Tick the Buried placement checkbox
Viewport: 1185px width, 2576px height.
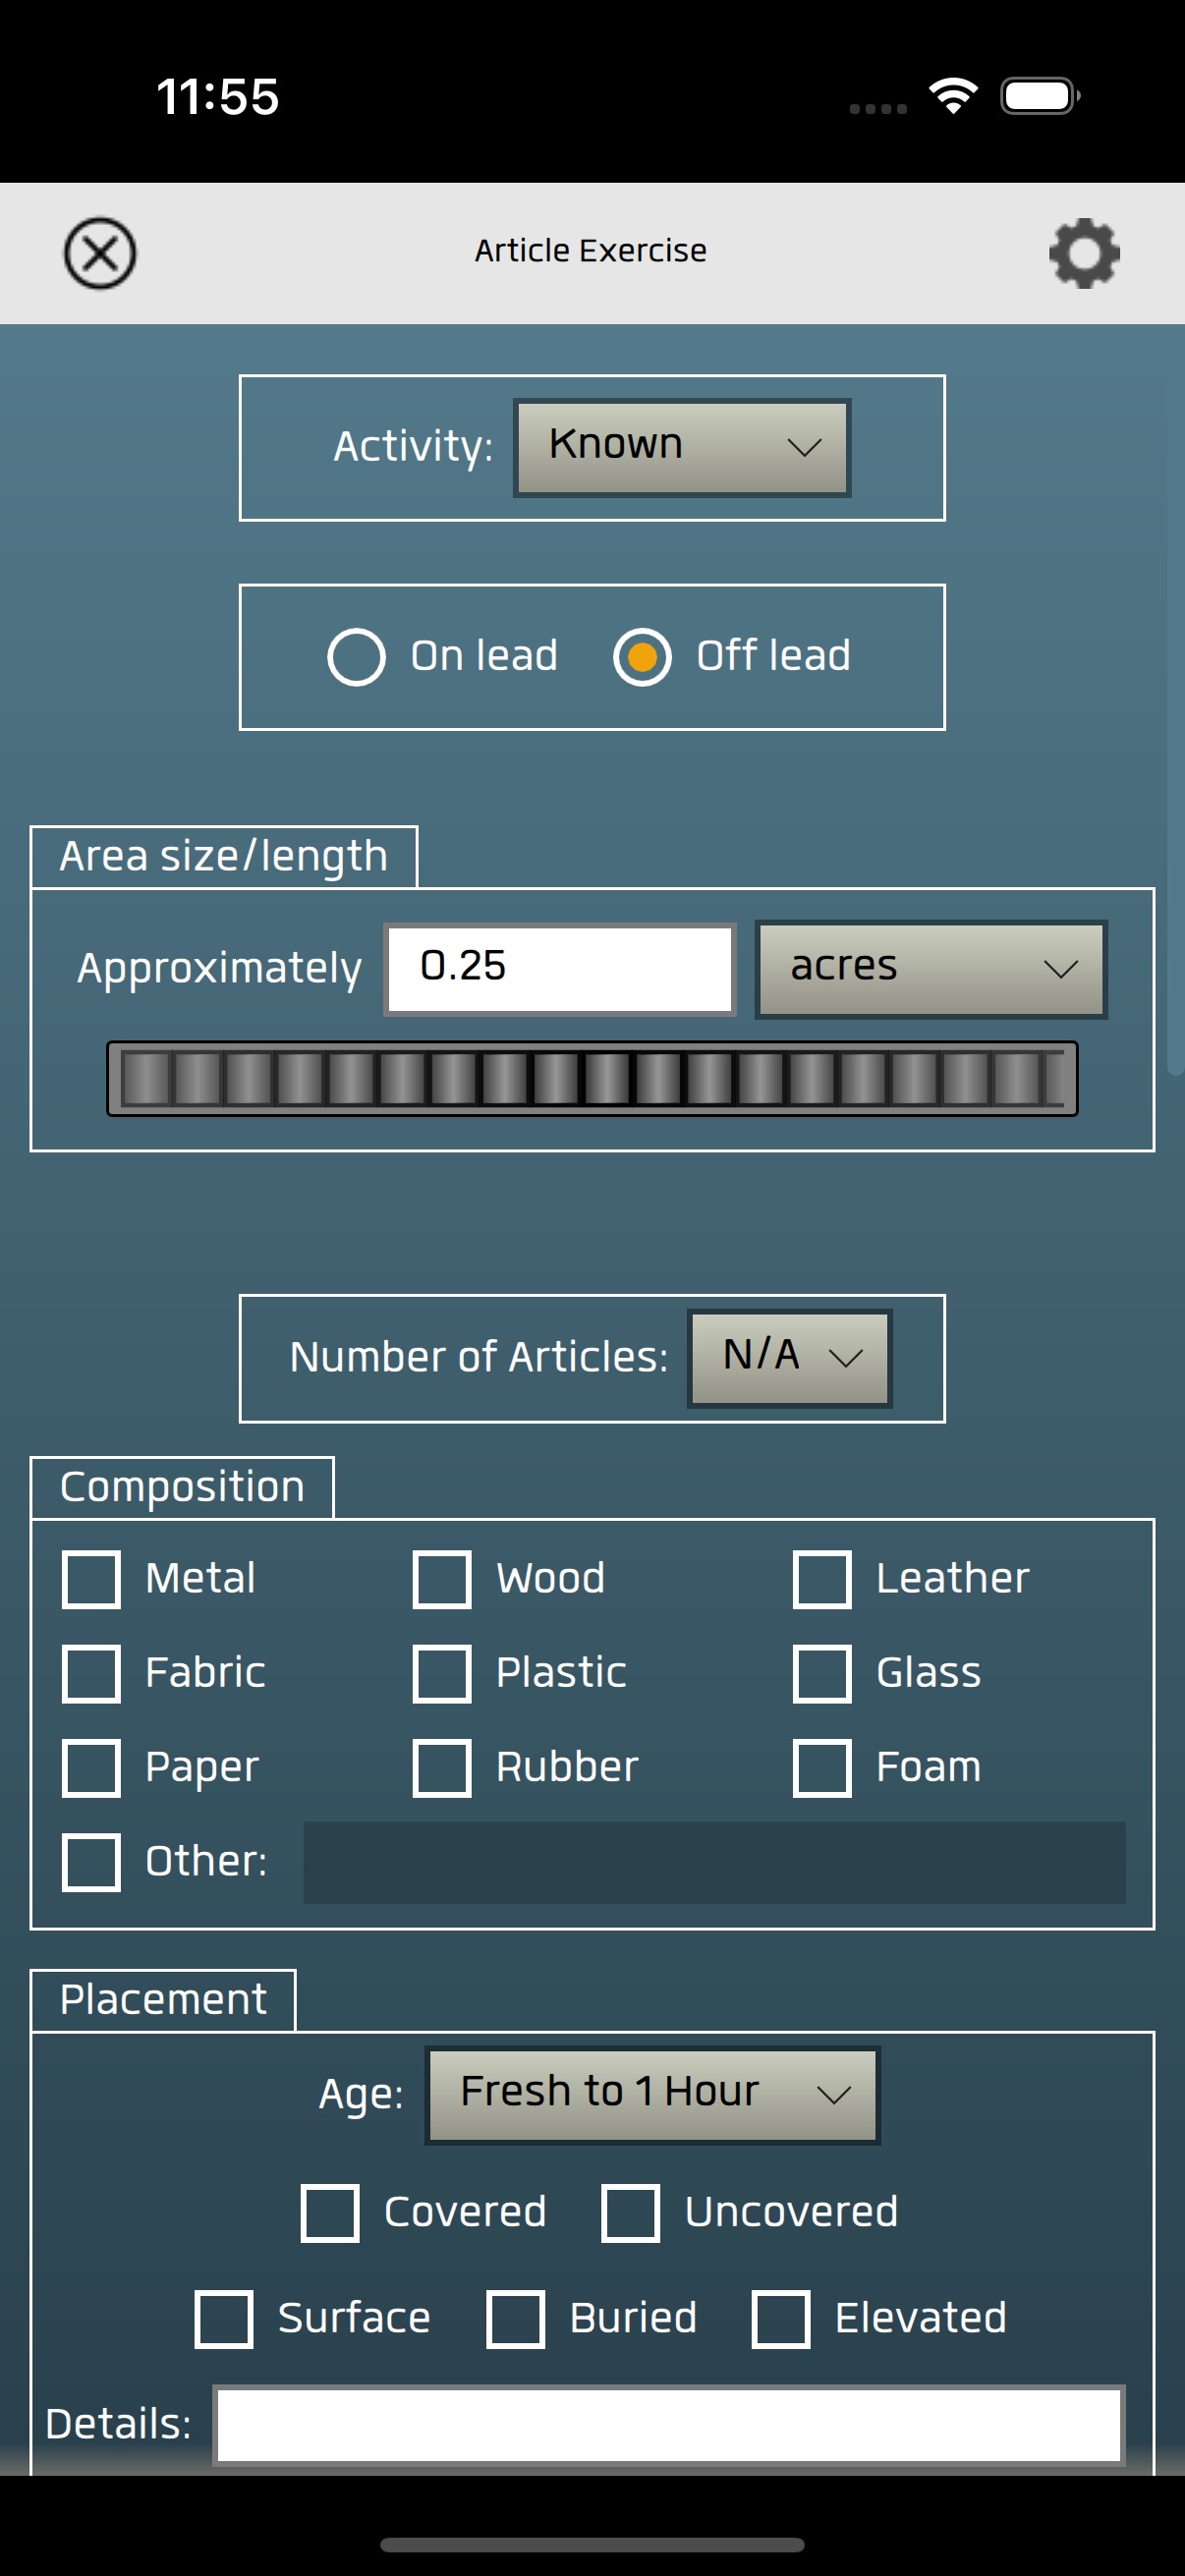(515, 2319)
